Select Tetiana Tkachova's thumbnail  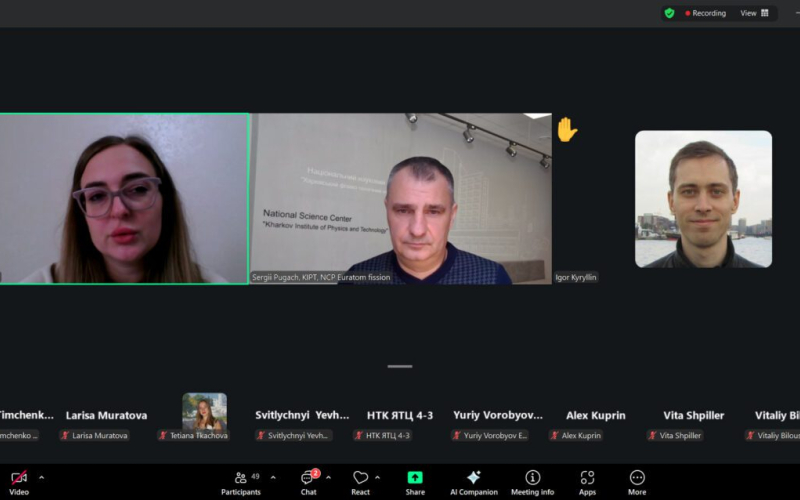click(204, 412)
